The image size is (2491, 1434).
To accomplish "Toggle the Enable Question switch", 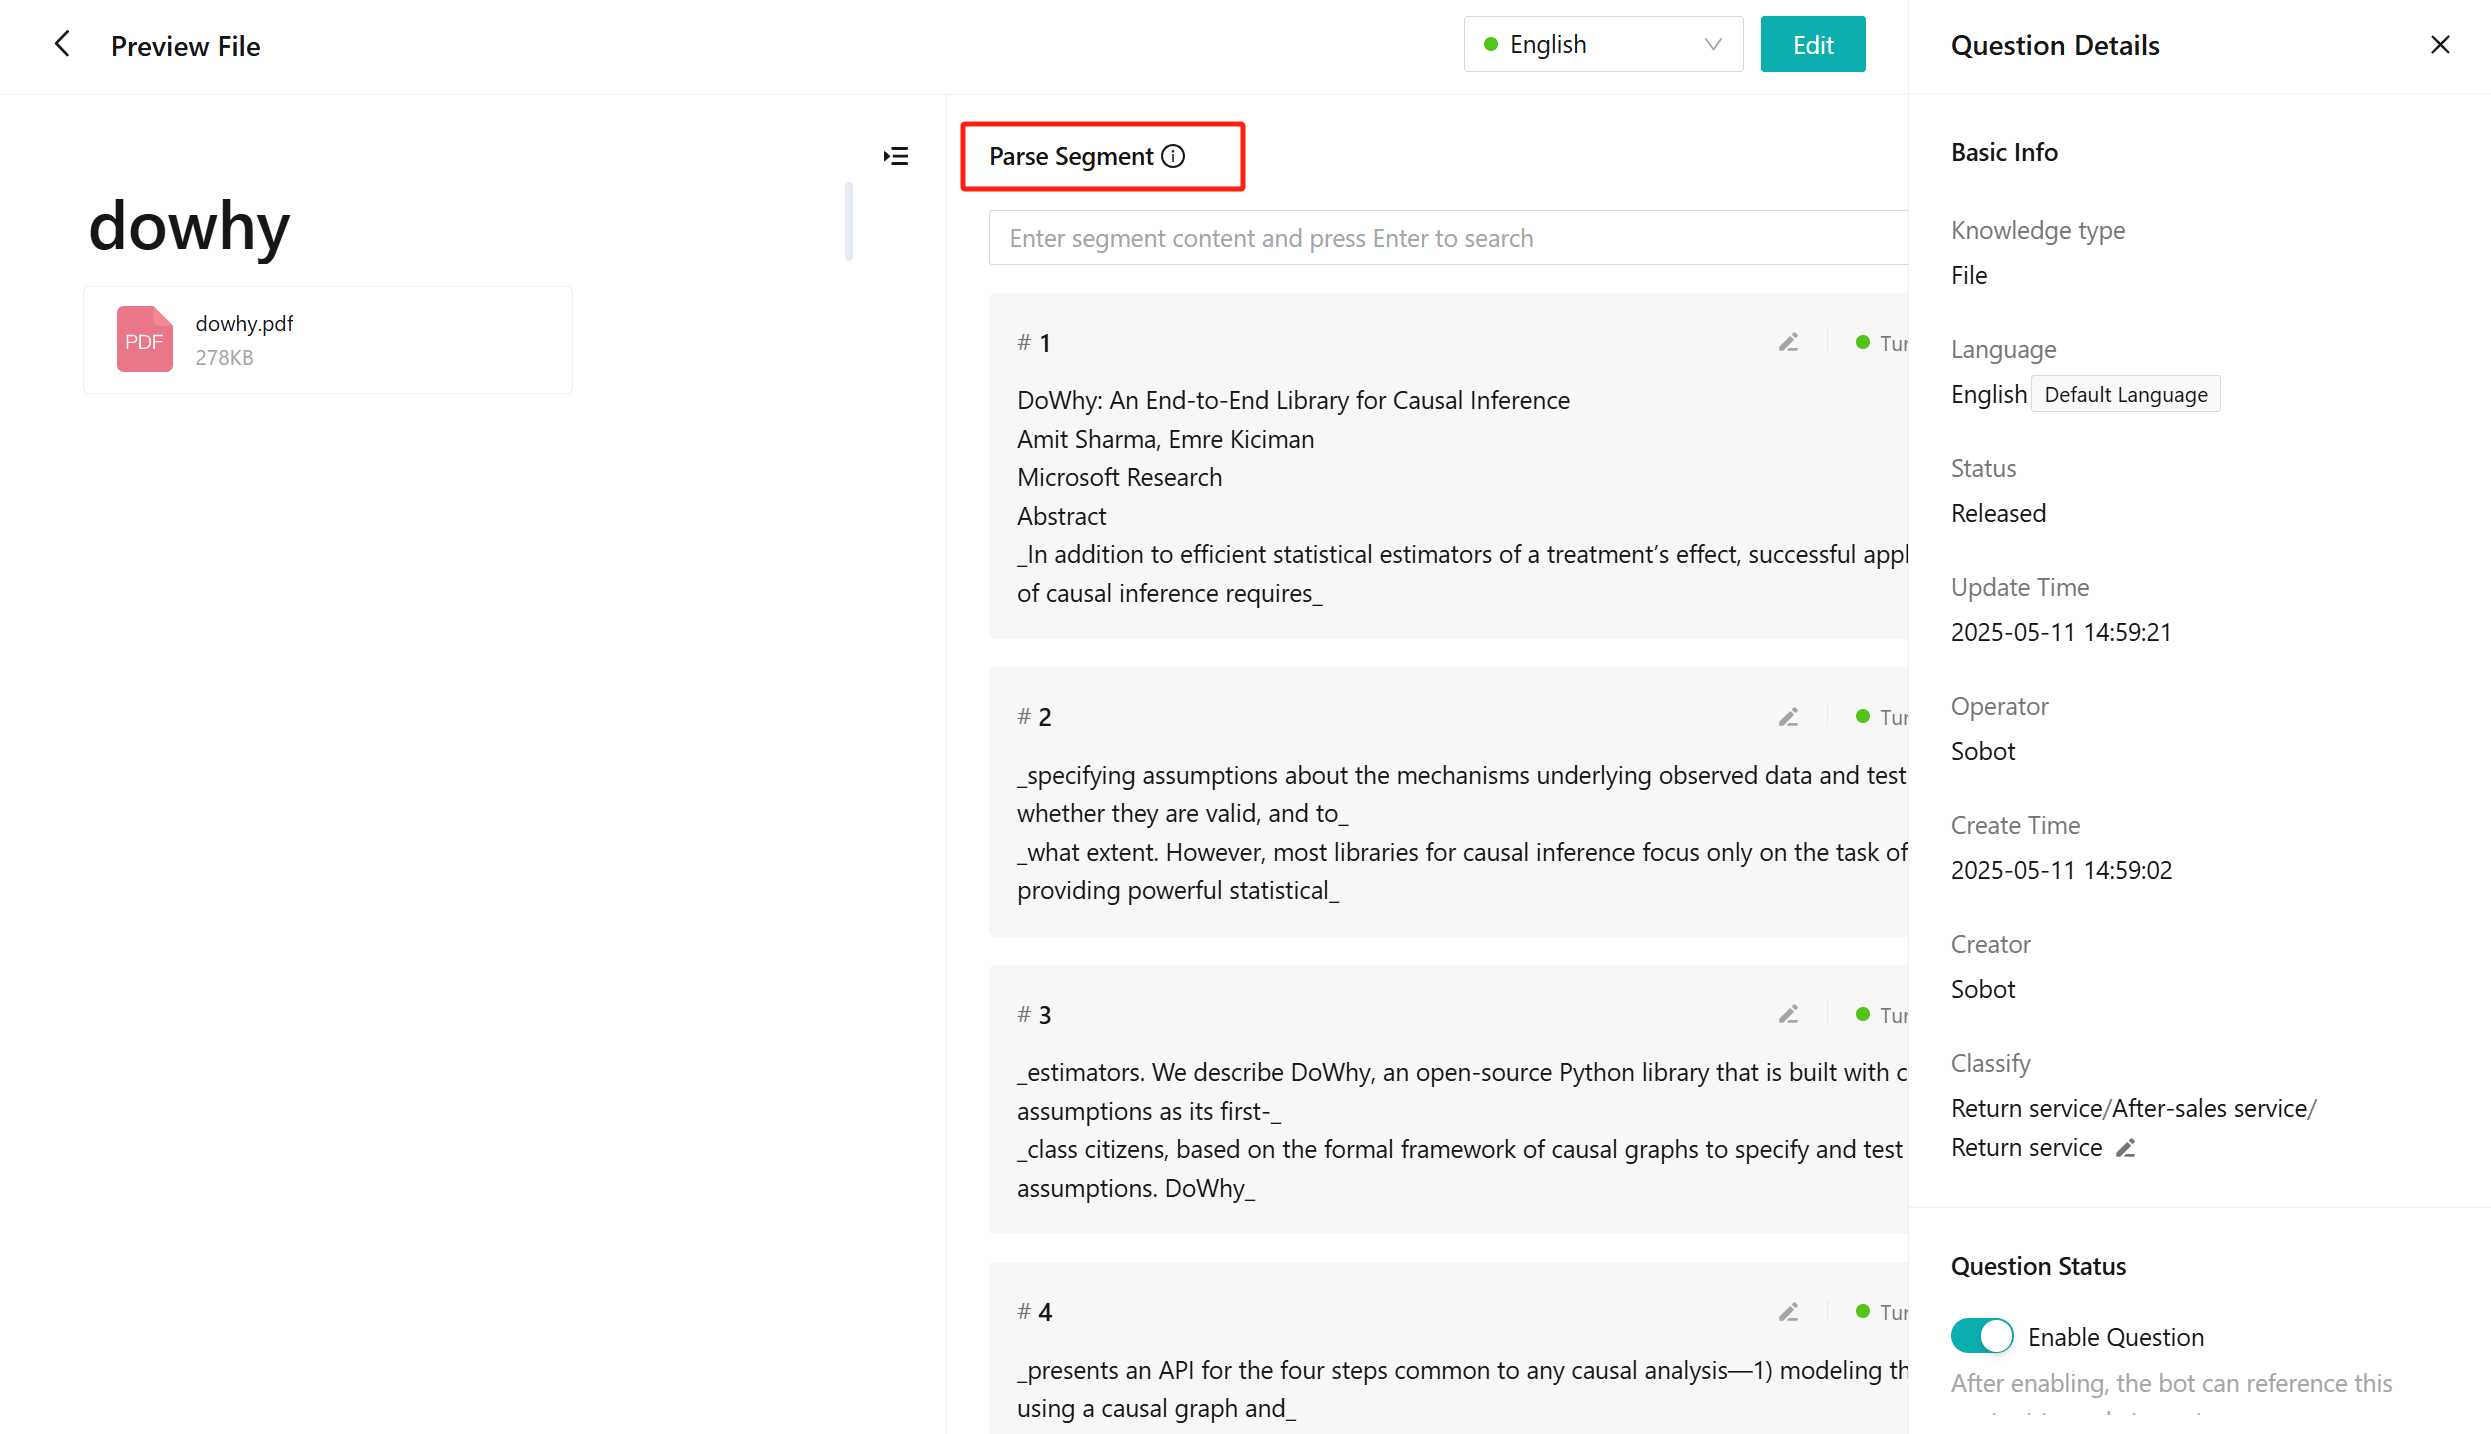I will pos(1982,1336).
